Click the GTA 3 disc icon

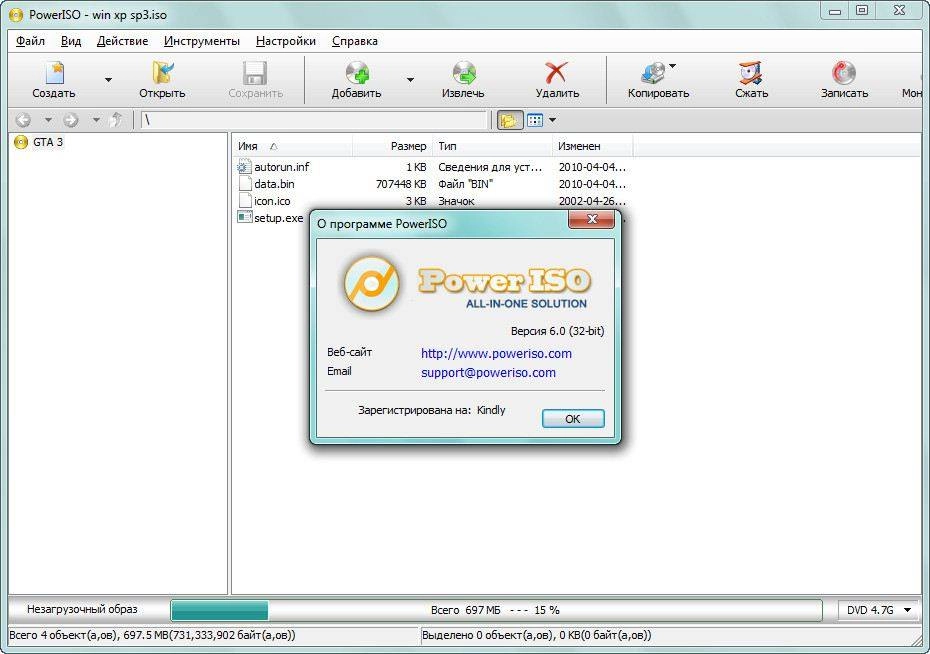21,142
